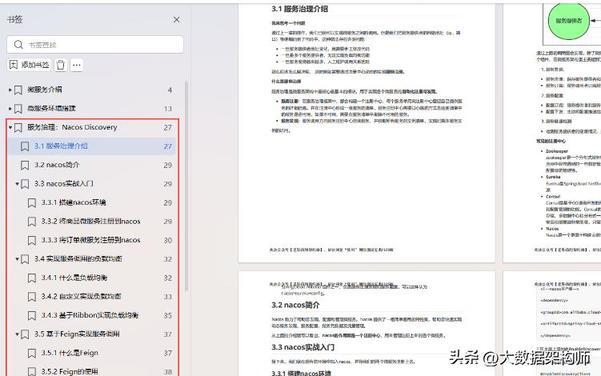Click bookmark icon beside 3.4.2 entry

(x=32, y=297)
